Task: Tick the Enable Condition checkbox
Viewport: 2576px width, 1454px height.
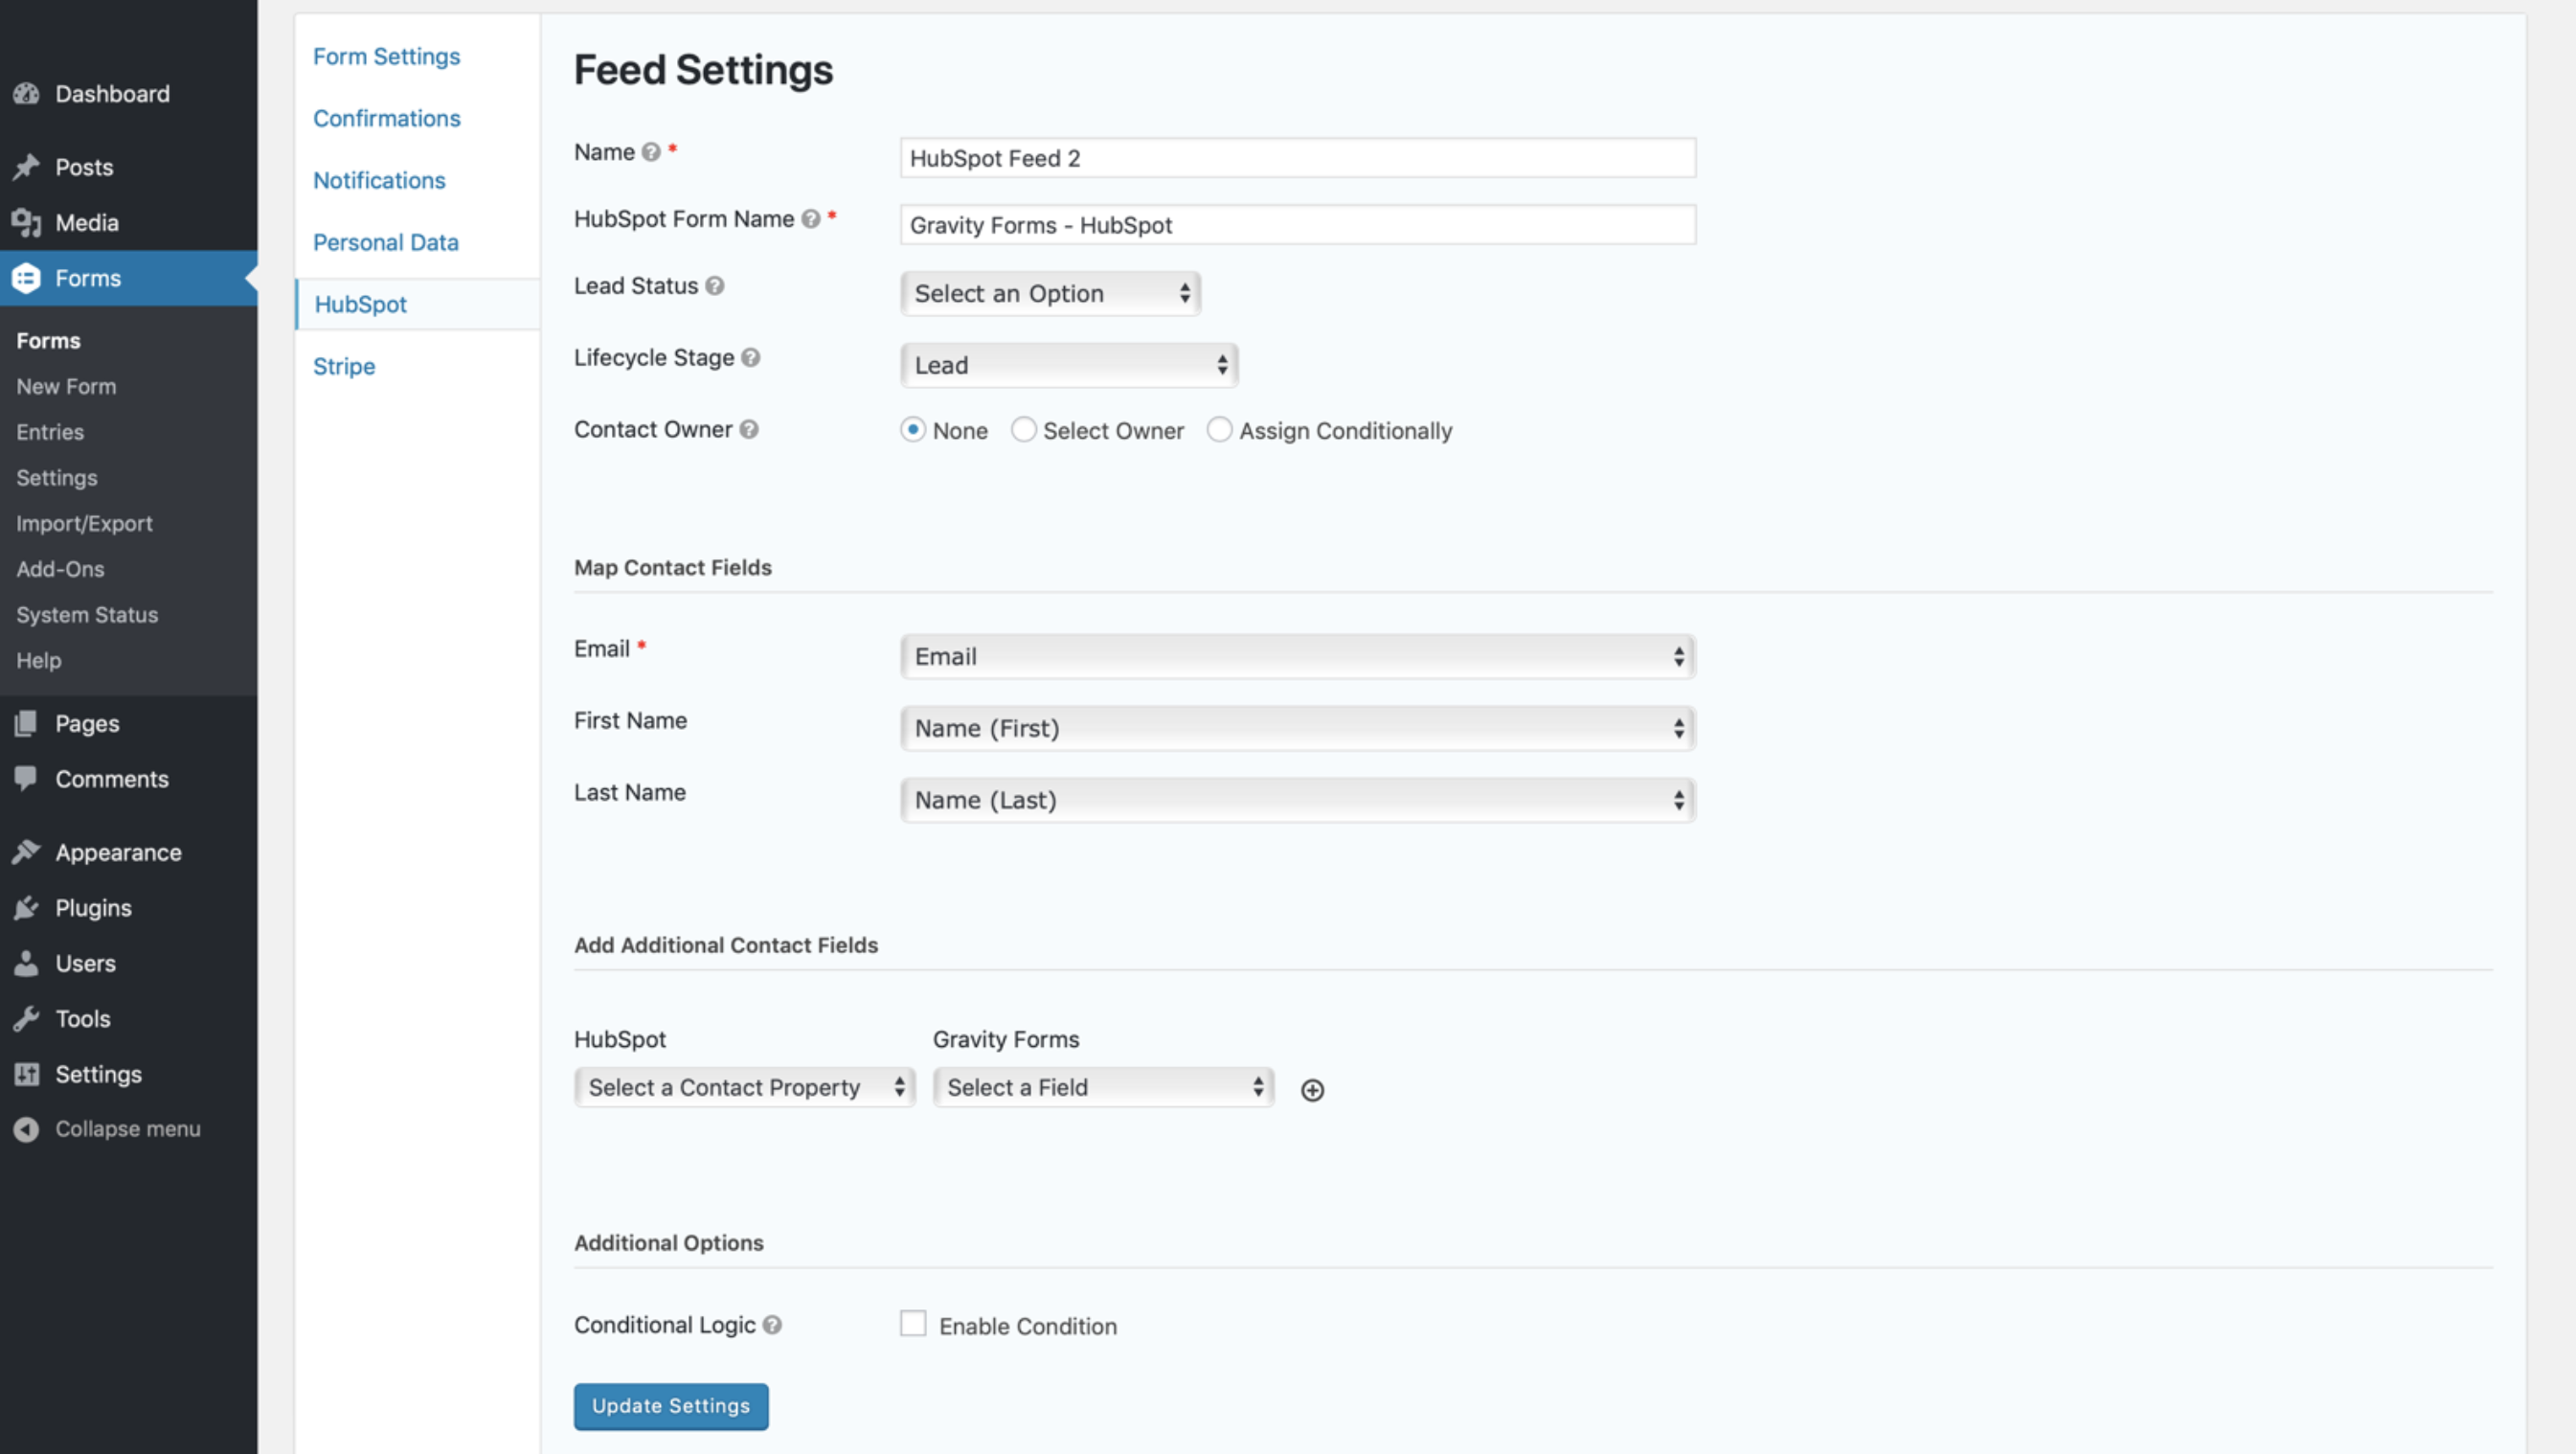Action: point(913,1324)
